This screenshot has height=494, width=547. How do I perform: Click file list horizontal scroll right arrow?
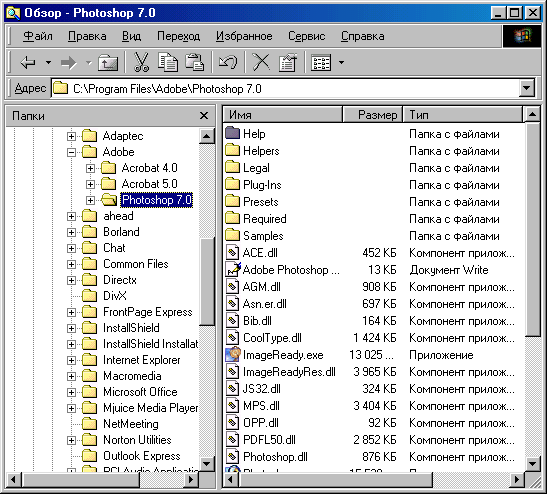click(517, 480)
